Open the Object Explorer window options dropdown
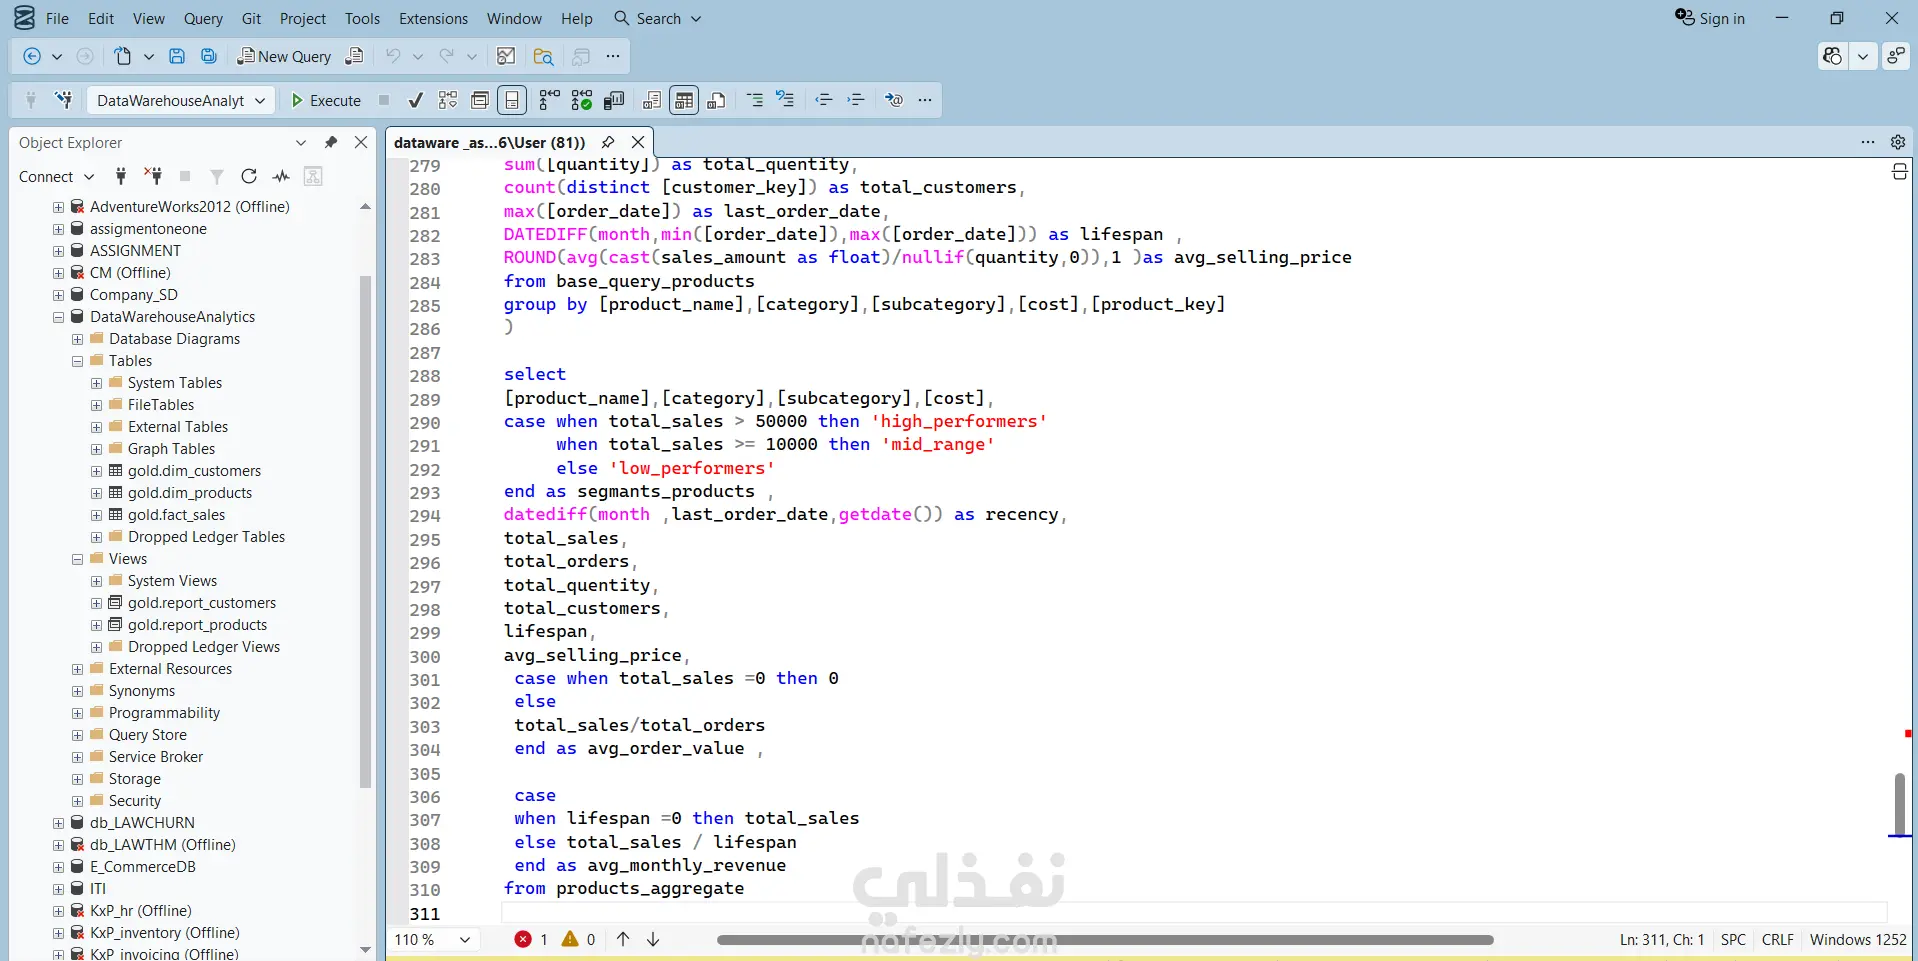1918x961 pixels. [301, 142]
